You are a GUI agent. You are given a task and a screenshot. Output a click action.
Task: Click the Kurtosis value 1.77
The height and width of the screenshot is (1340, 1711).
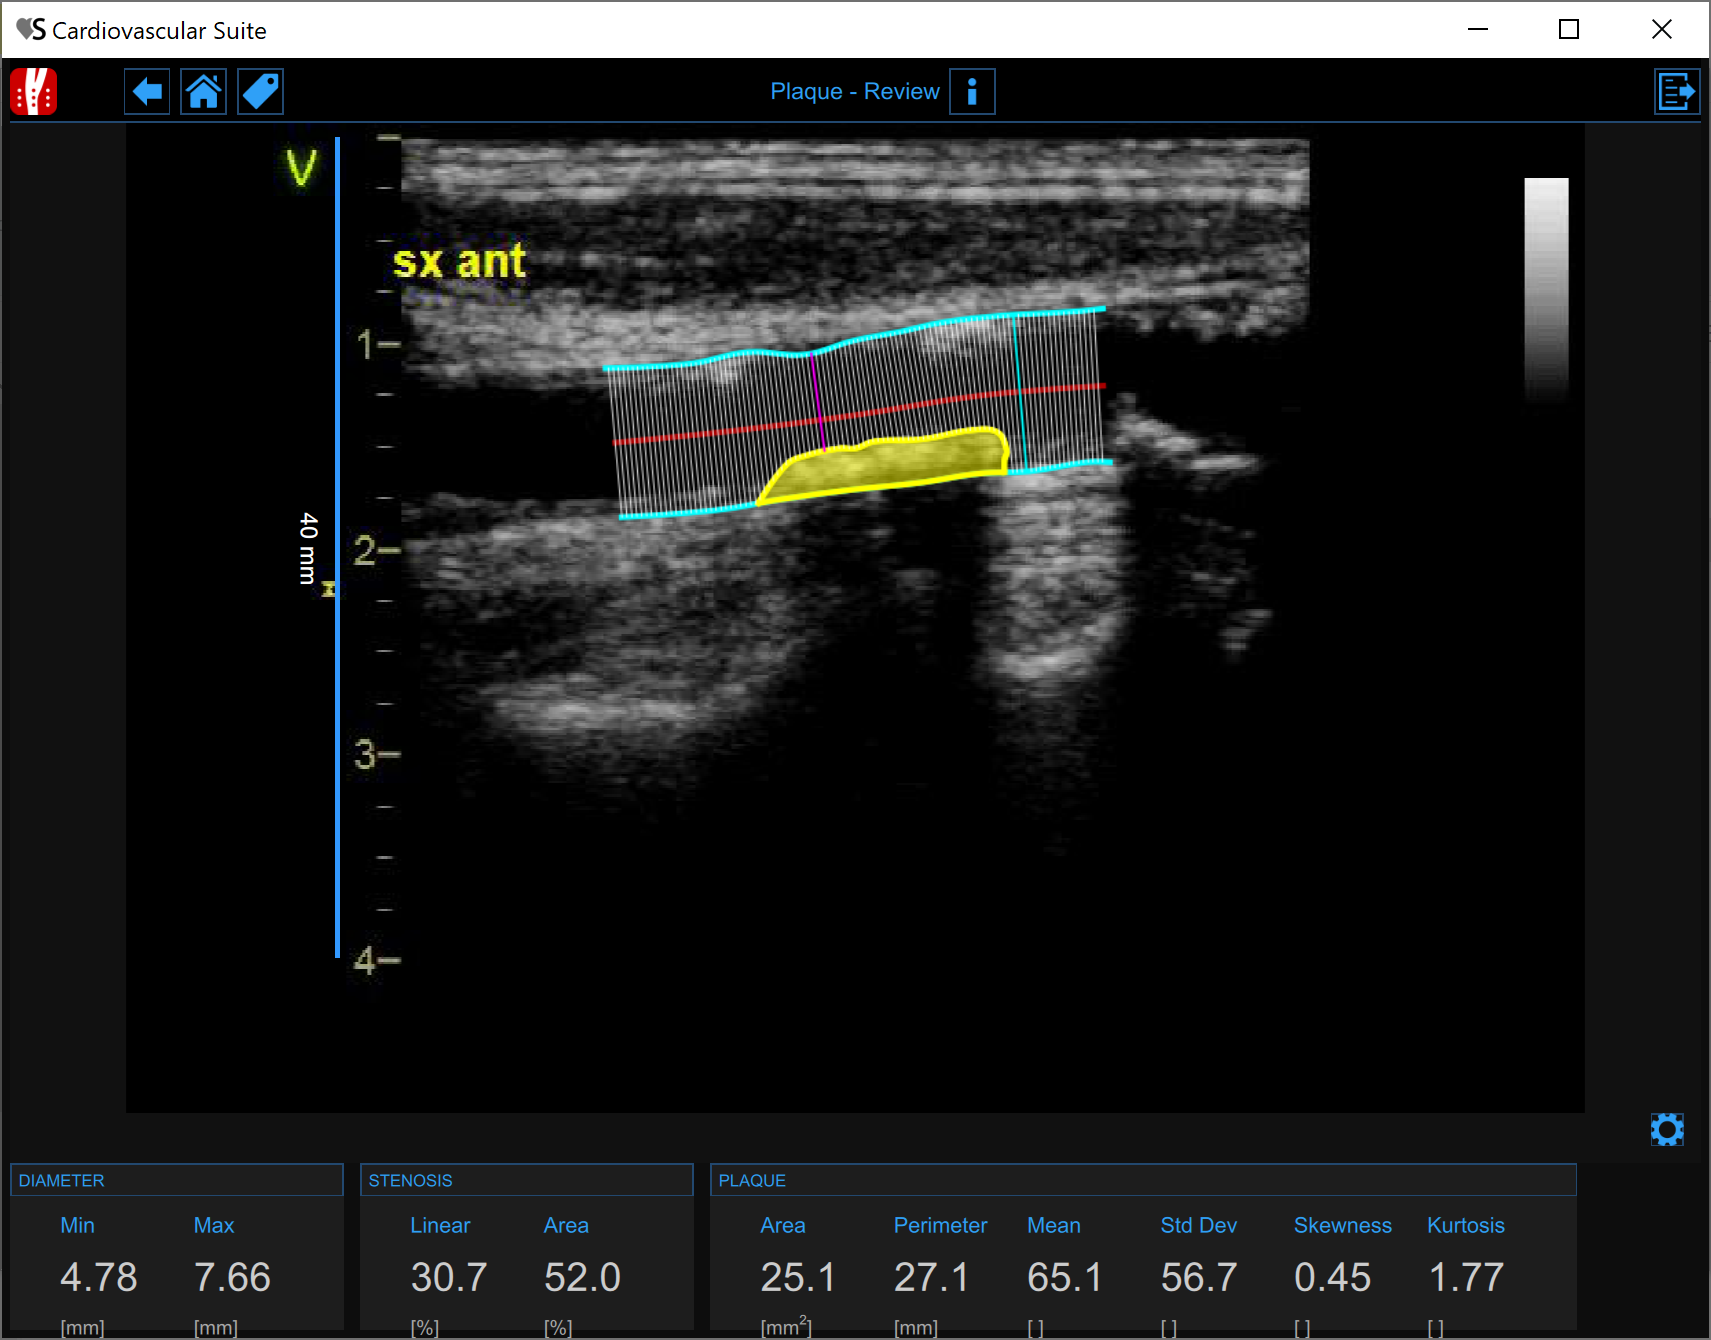tap(1465, 1277)
